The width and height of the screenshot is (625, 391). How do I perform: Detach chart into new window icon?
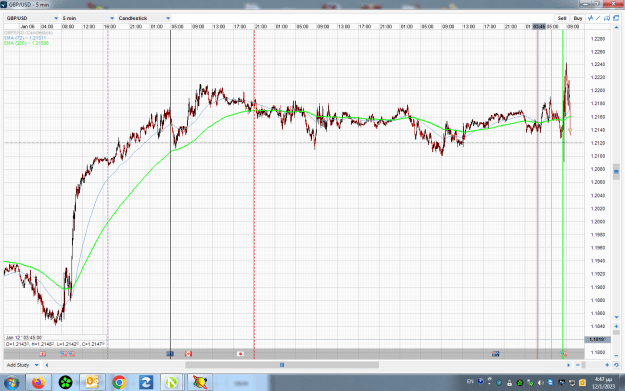(x=616, y=18)
